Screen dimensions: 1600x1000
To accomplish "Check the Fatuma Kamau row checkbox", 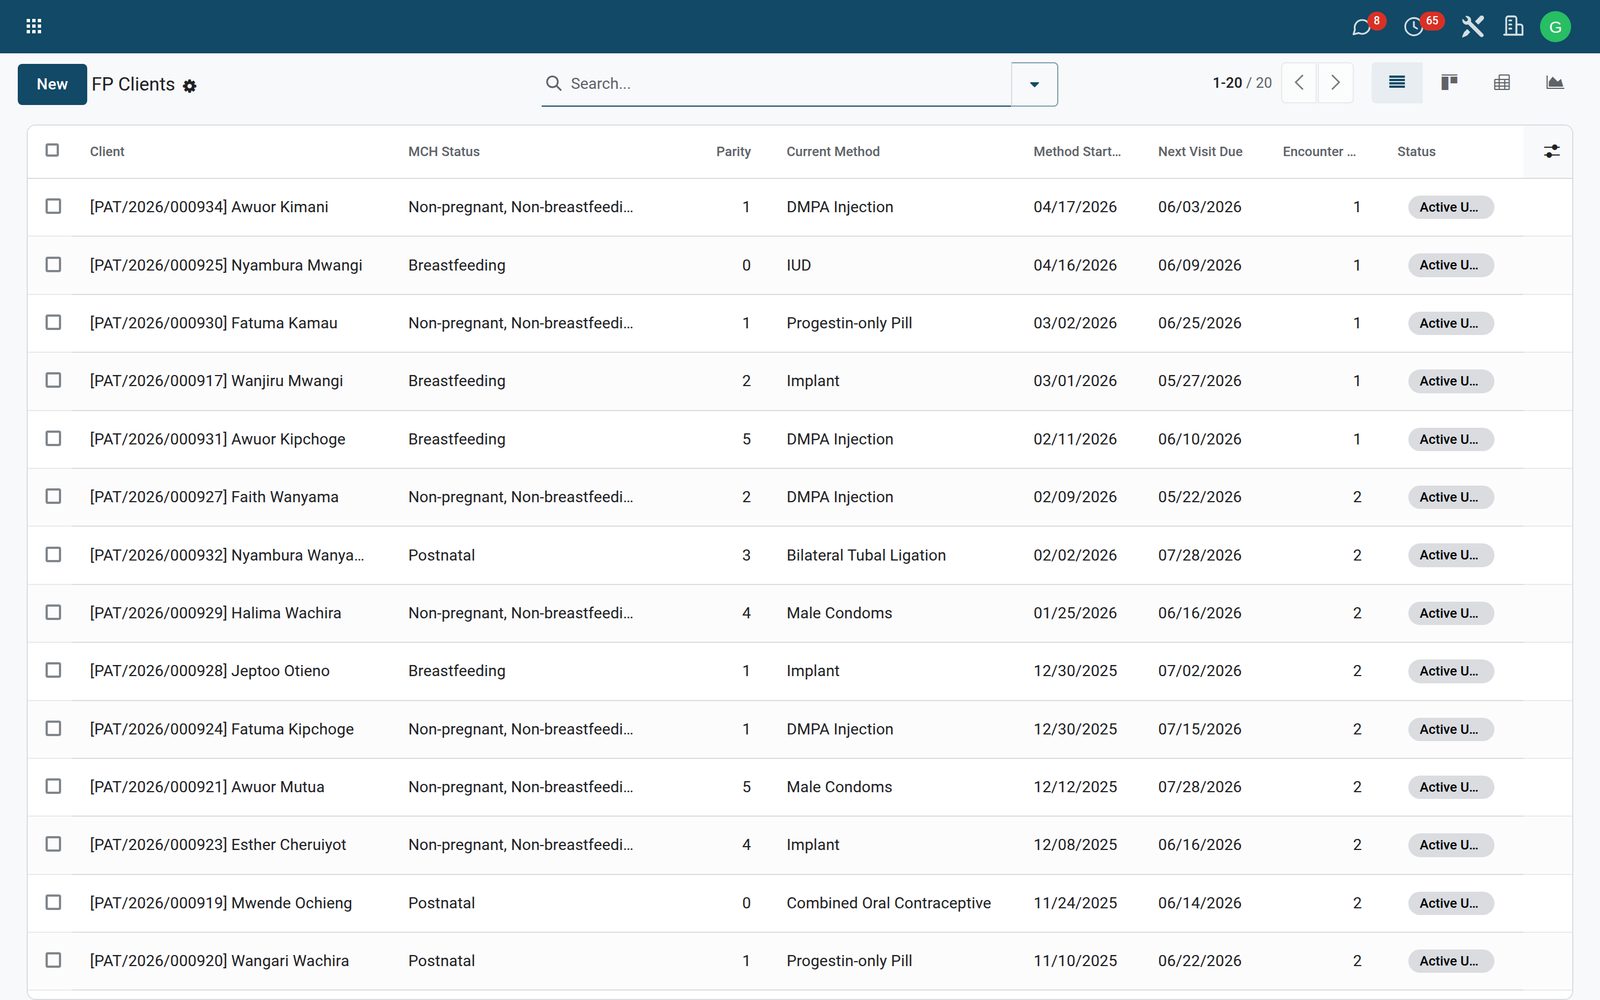I will [53, 322].
